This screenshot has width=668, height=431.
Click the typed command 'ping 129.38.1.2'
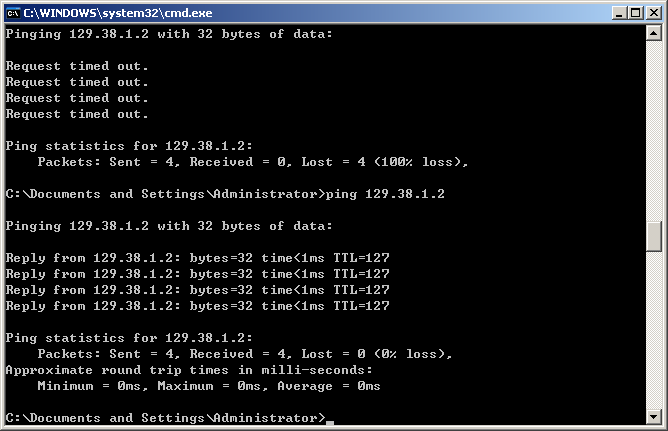[x=385, y=194]
